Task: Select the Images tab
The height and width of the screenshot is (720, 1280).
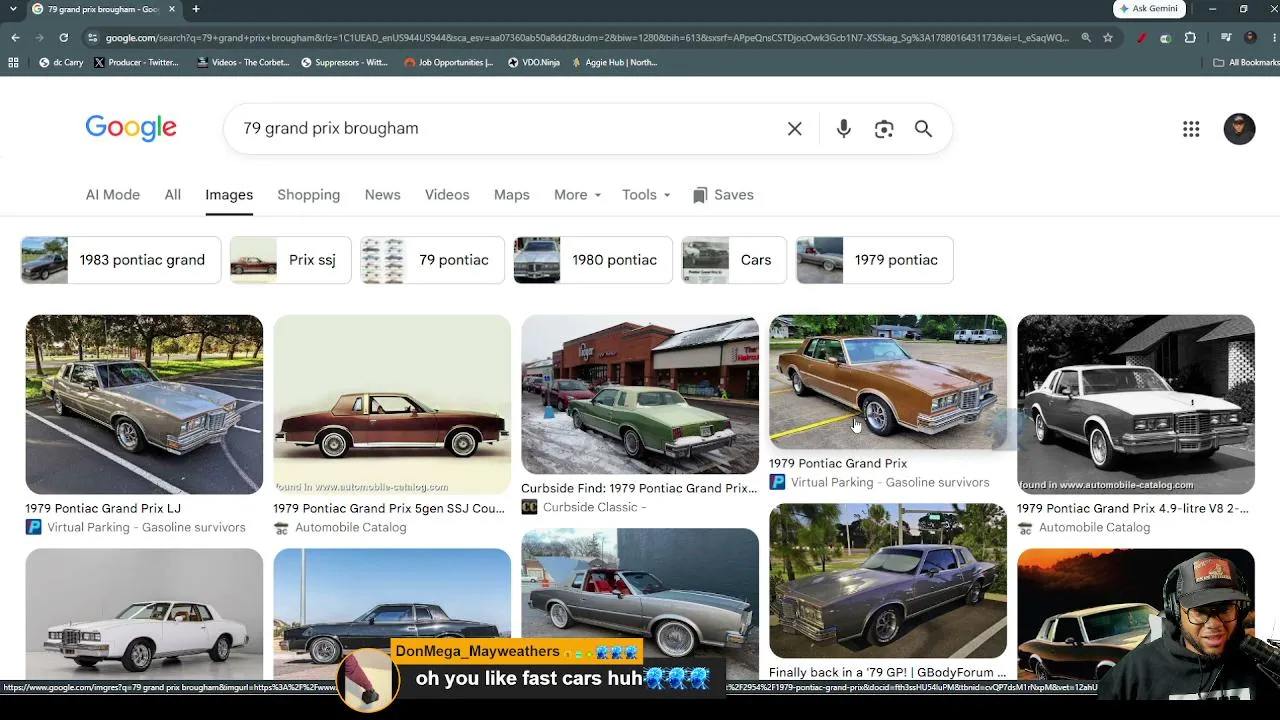Action: [229, 195]
